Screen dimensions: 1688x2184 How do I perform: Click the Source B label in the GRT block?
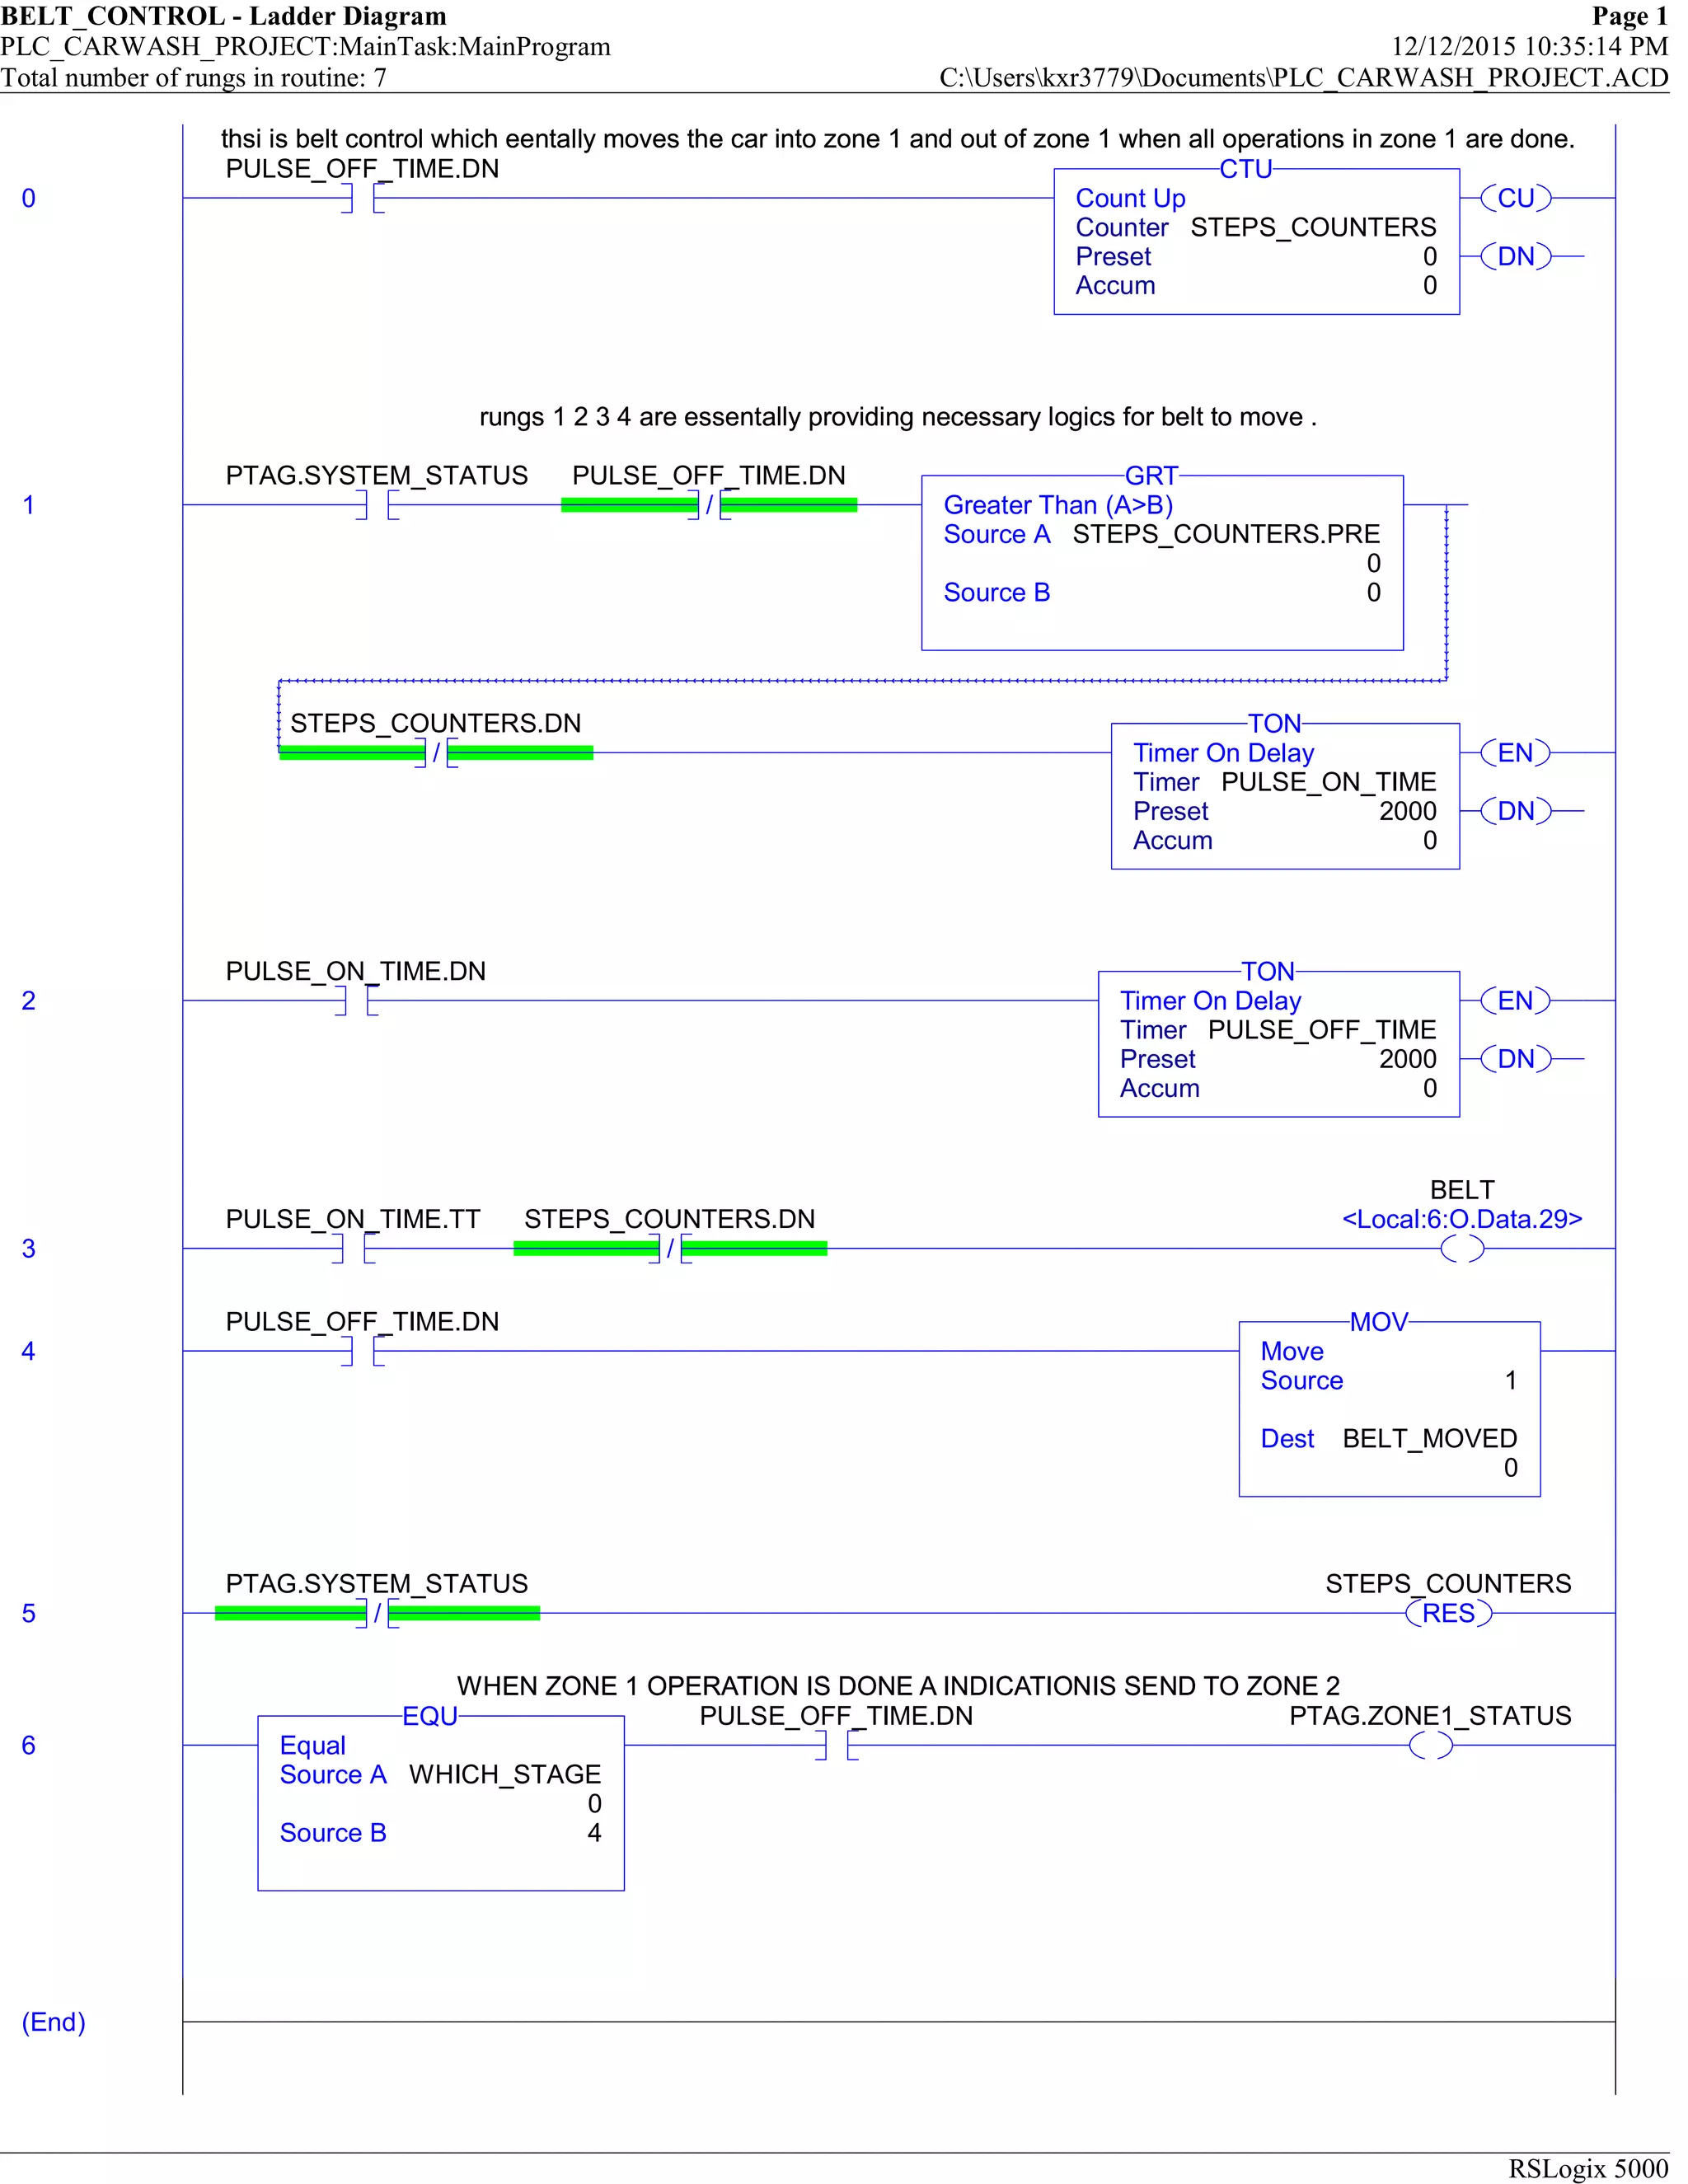coord(997,593)
